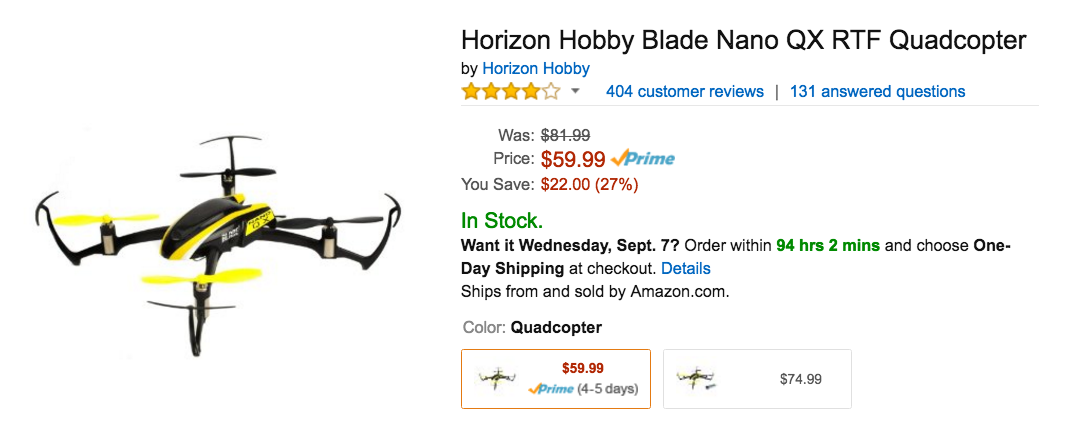Choose the $74.99 quadcopter option
Image resolution: width=1066 pixels, height=421 pixels.
757,379
